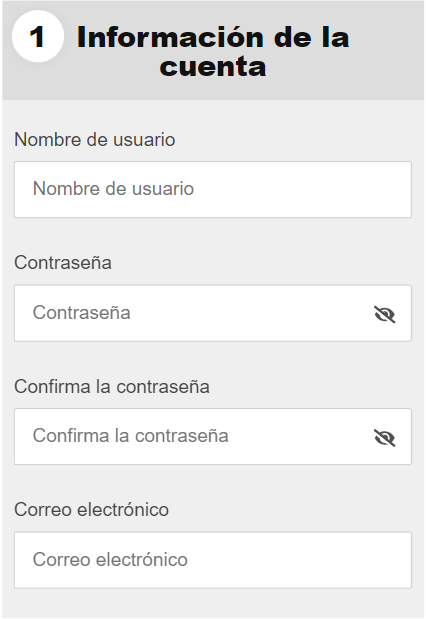Screen dimensions: 426x619
Task: Tap the crossed-out eye icon in Contraseña
Action: pyautogui.click(x=385, y=315)
